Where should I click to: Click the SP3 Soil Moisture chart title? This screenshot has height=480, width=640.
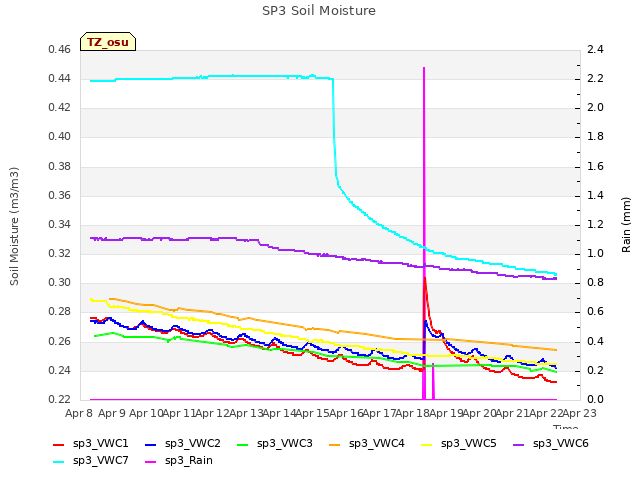(319, 11)
